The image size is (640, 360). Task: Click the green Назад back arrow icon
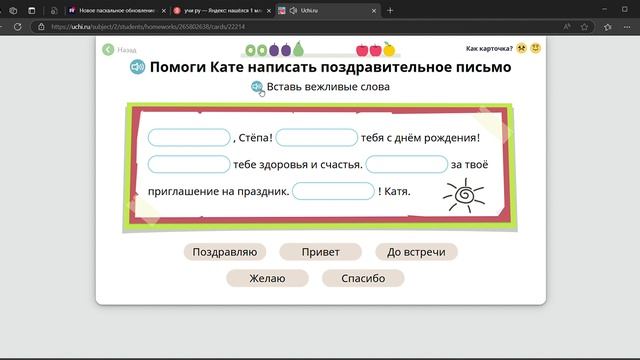108,50
